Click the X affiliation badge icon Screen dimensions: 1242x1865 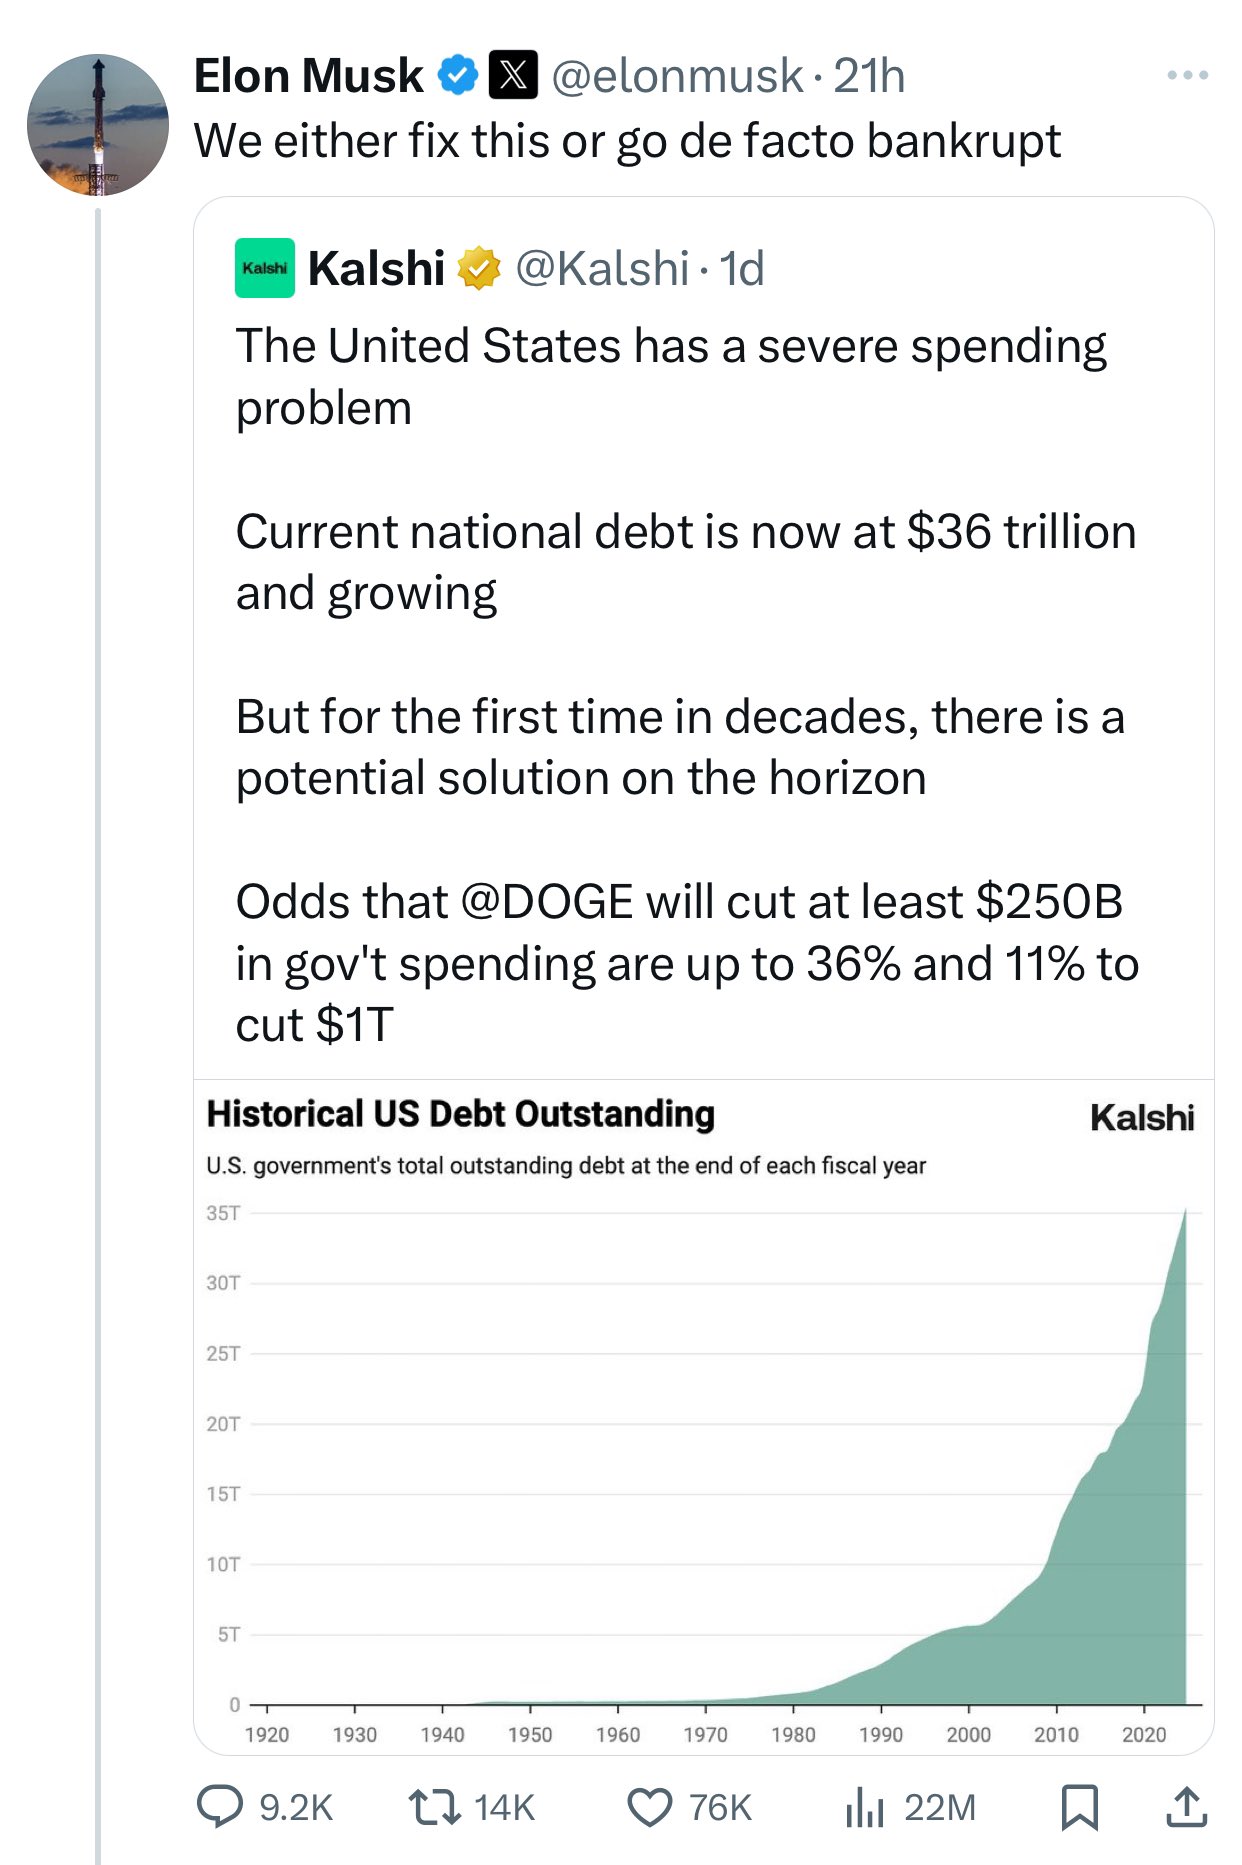click(x=513, y=75)
